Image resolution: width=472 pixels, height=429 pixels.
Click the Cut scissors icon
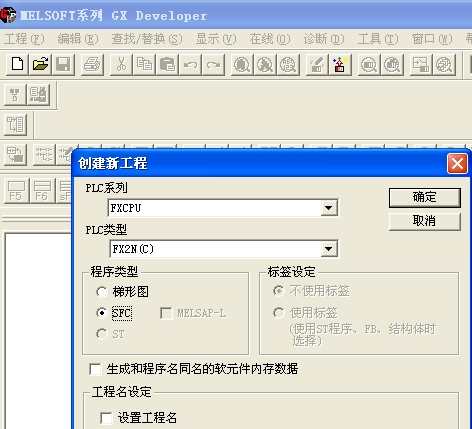[x=121, y=64]
